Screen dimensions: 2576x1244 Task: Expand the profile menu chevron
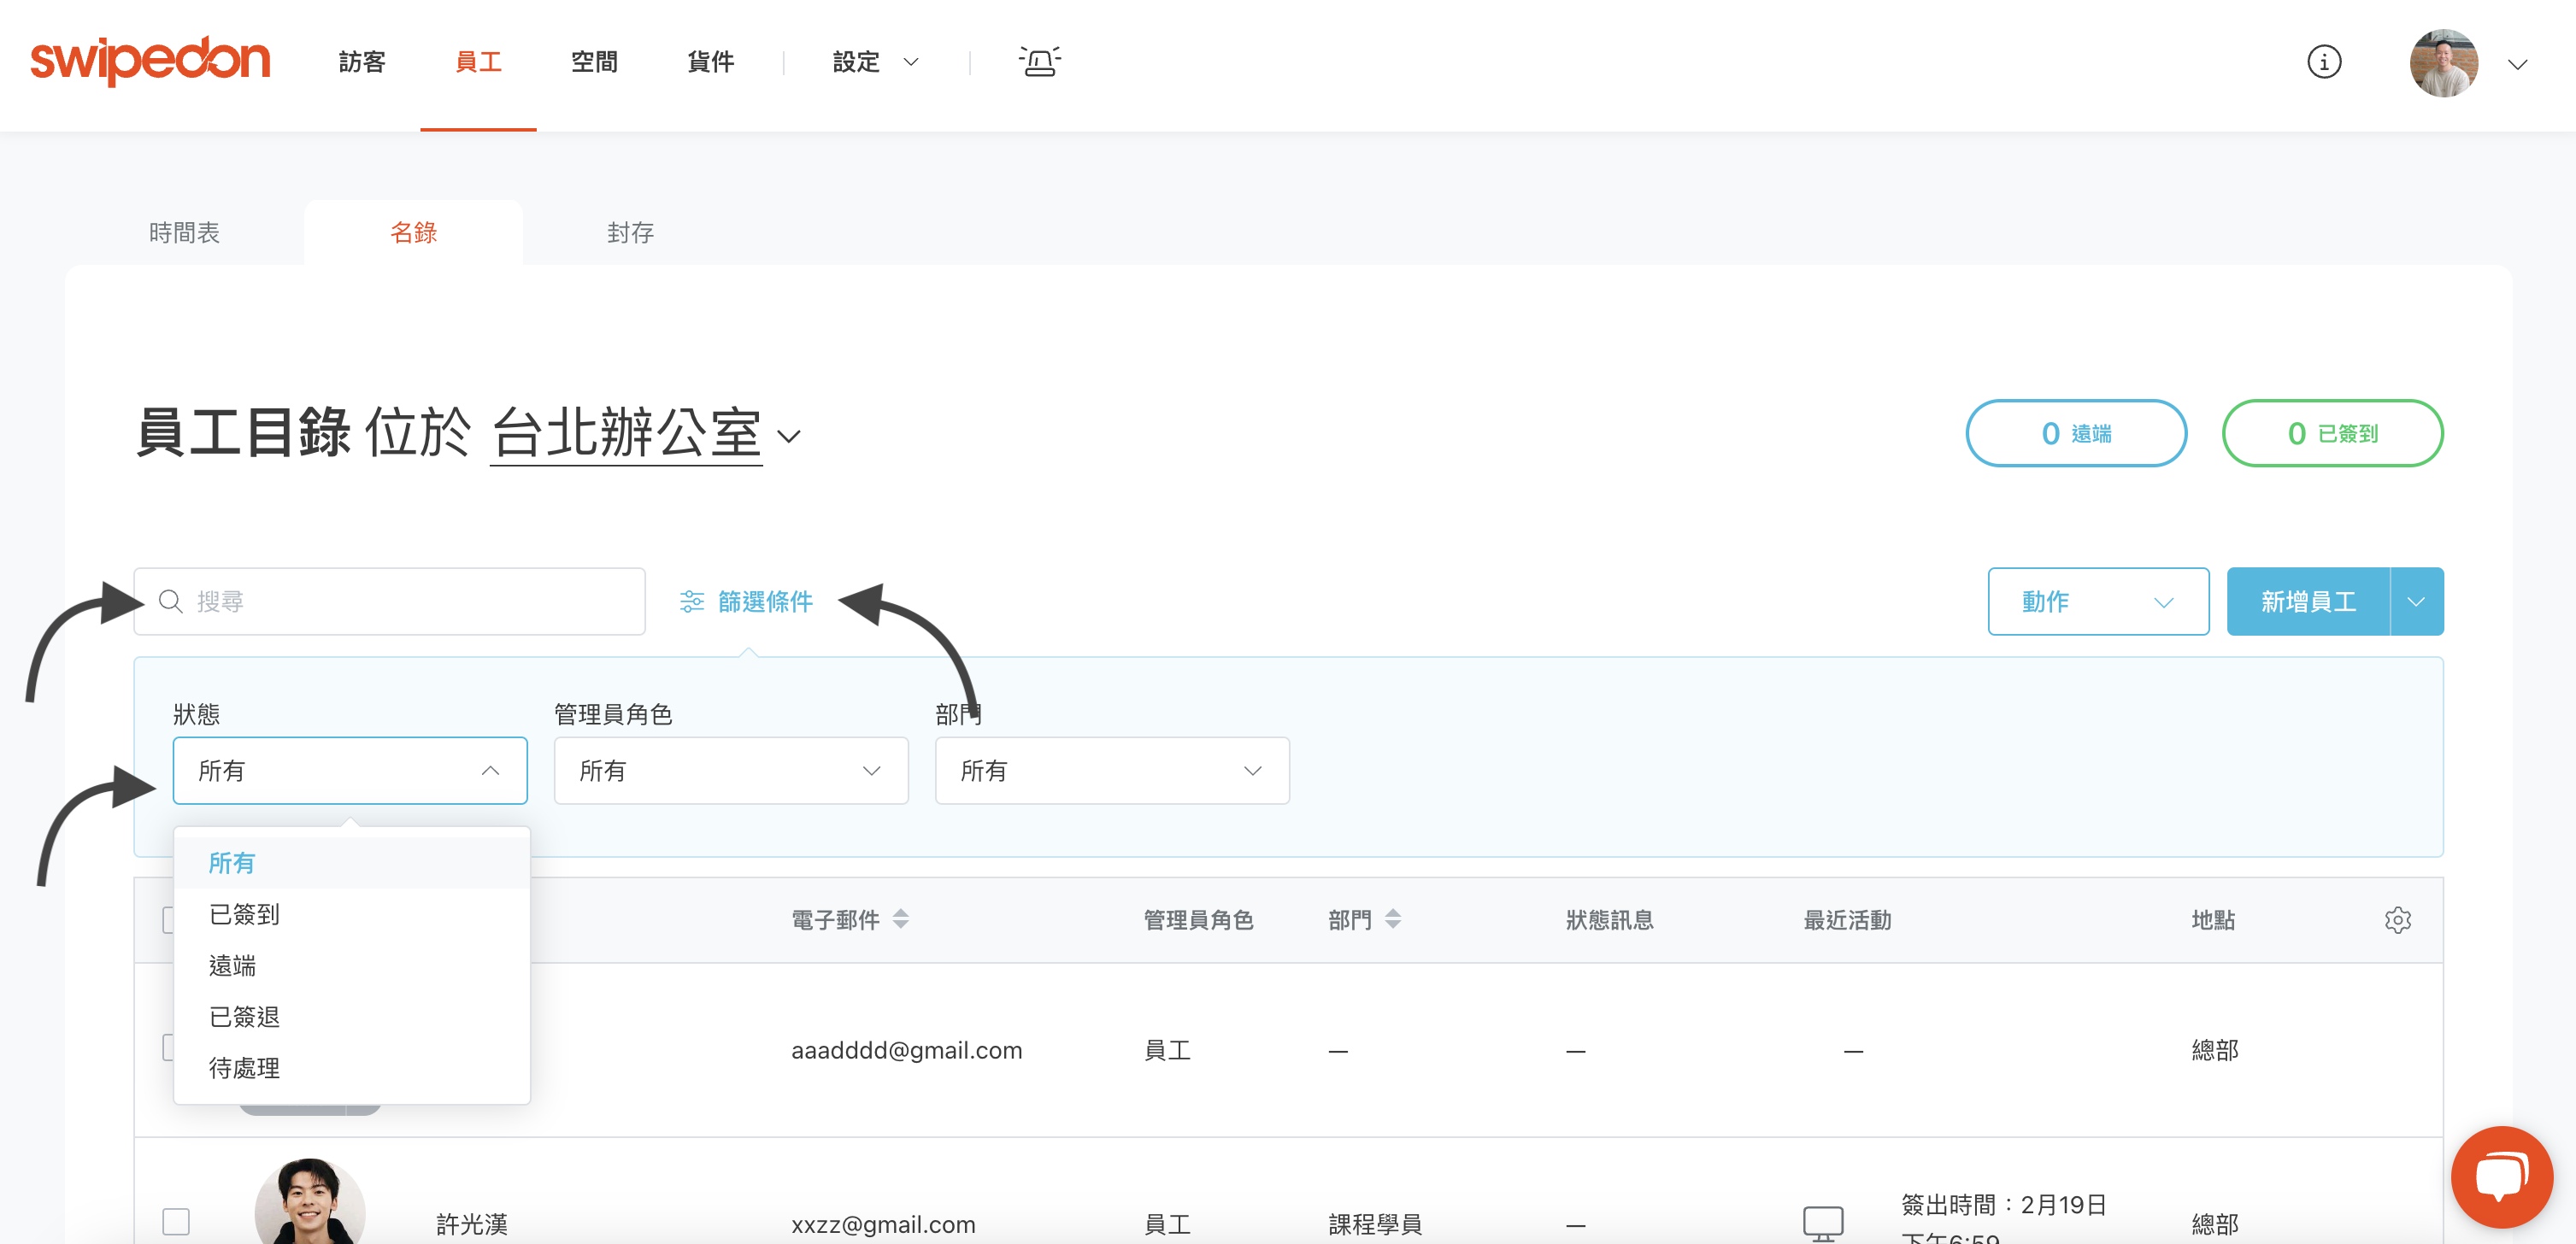pyautogui.click(x=2517, y=64)
